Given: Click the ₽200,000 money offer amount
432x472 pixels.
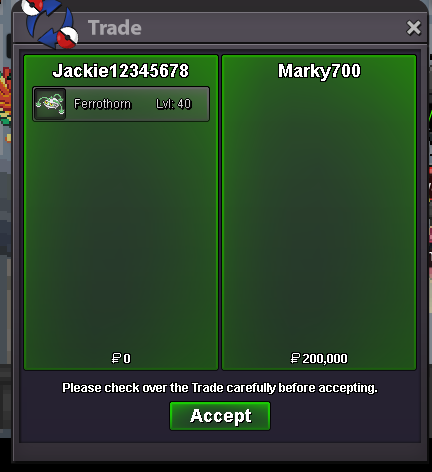Looking at the screenshot, I should [x=319, y=358].
